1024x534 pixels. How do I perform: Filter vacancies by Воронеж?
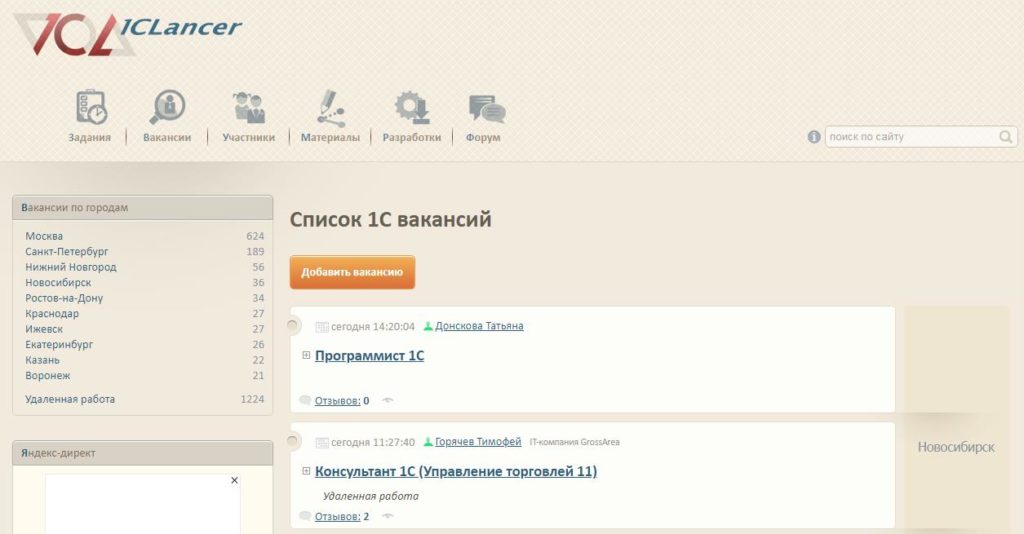(x=48, y=376)
